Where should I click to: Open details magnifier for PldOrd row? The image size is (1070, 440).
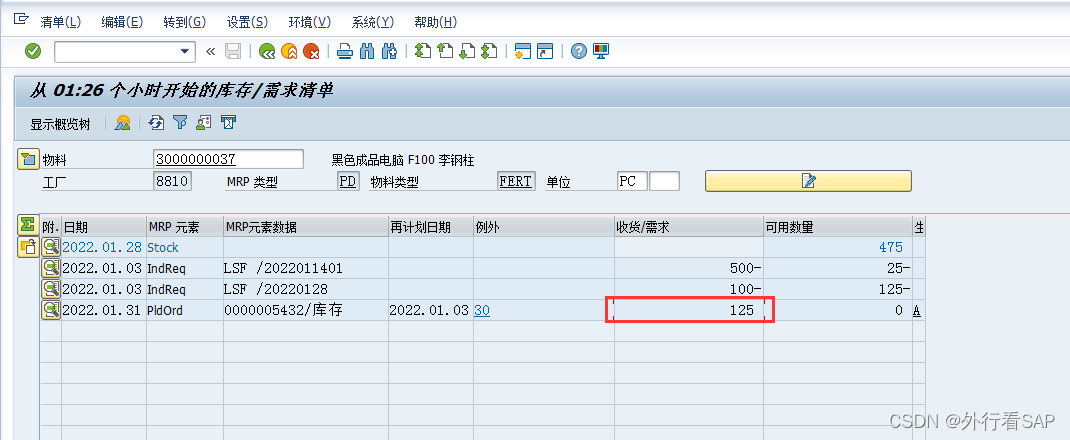(x=51, y=310)
